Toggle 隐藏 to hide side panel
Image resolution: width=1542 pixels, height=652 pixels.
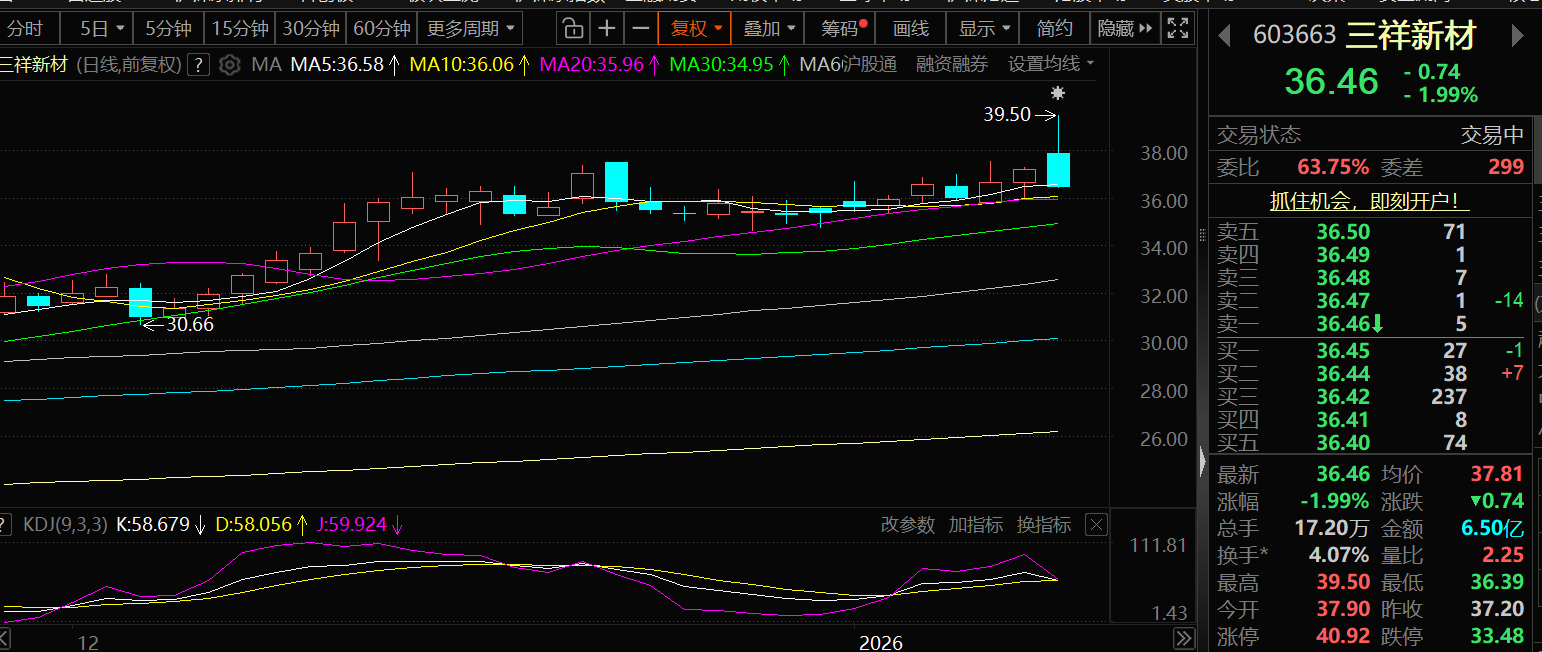click(x=1124, y=28)
